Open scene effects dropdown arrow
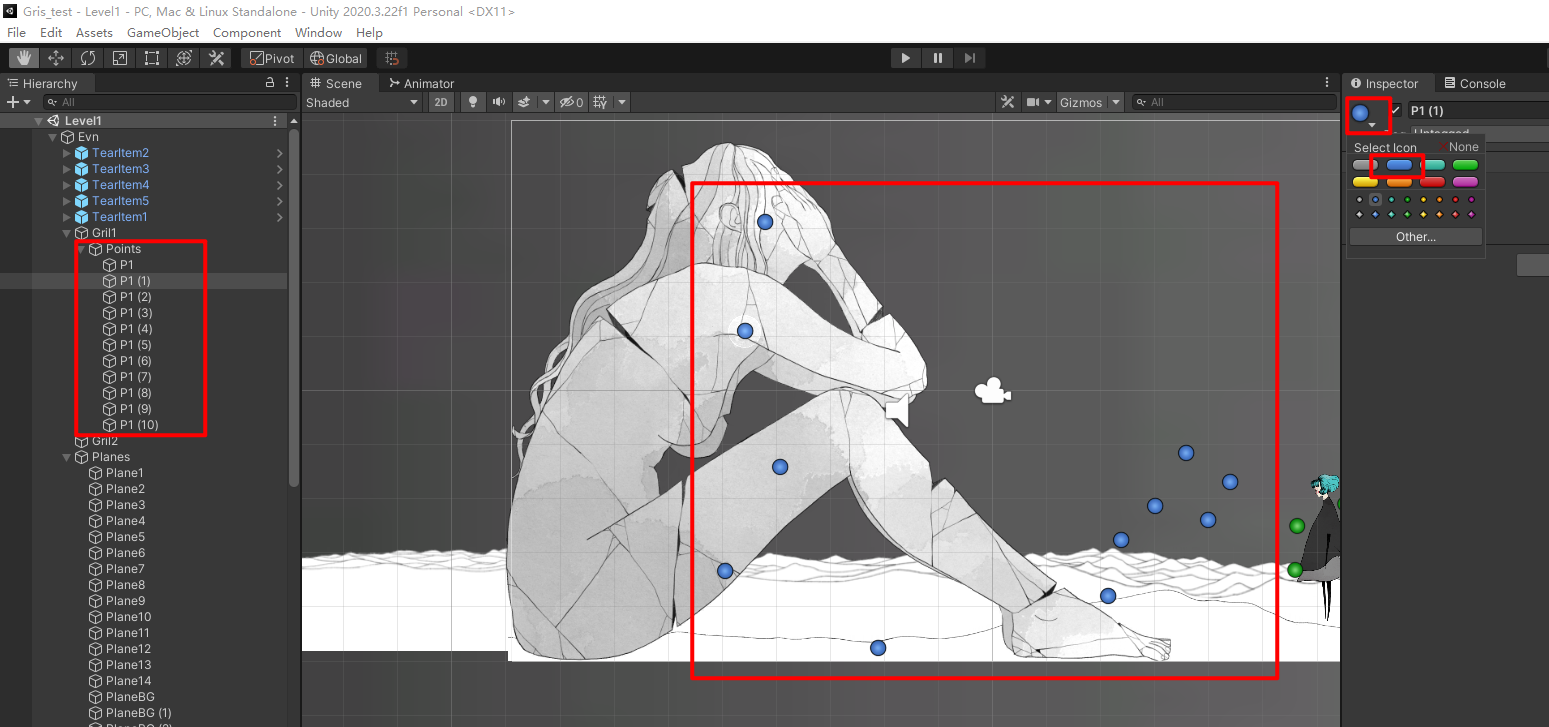1549x727 pixels. (546, 102)
